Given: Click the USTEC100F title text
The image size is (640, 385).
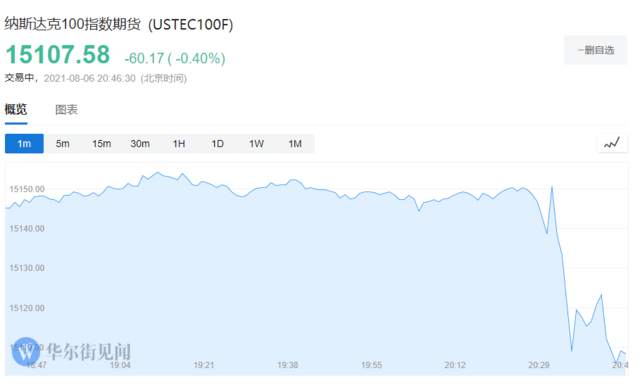Looking at the screenshot, I should pyautogui.click(x=190, y=25).
